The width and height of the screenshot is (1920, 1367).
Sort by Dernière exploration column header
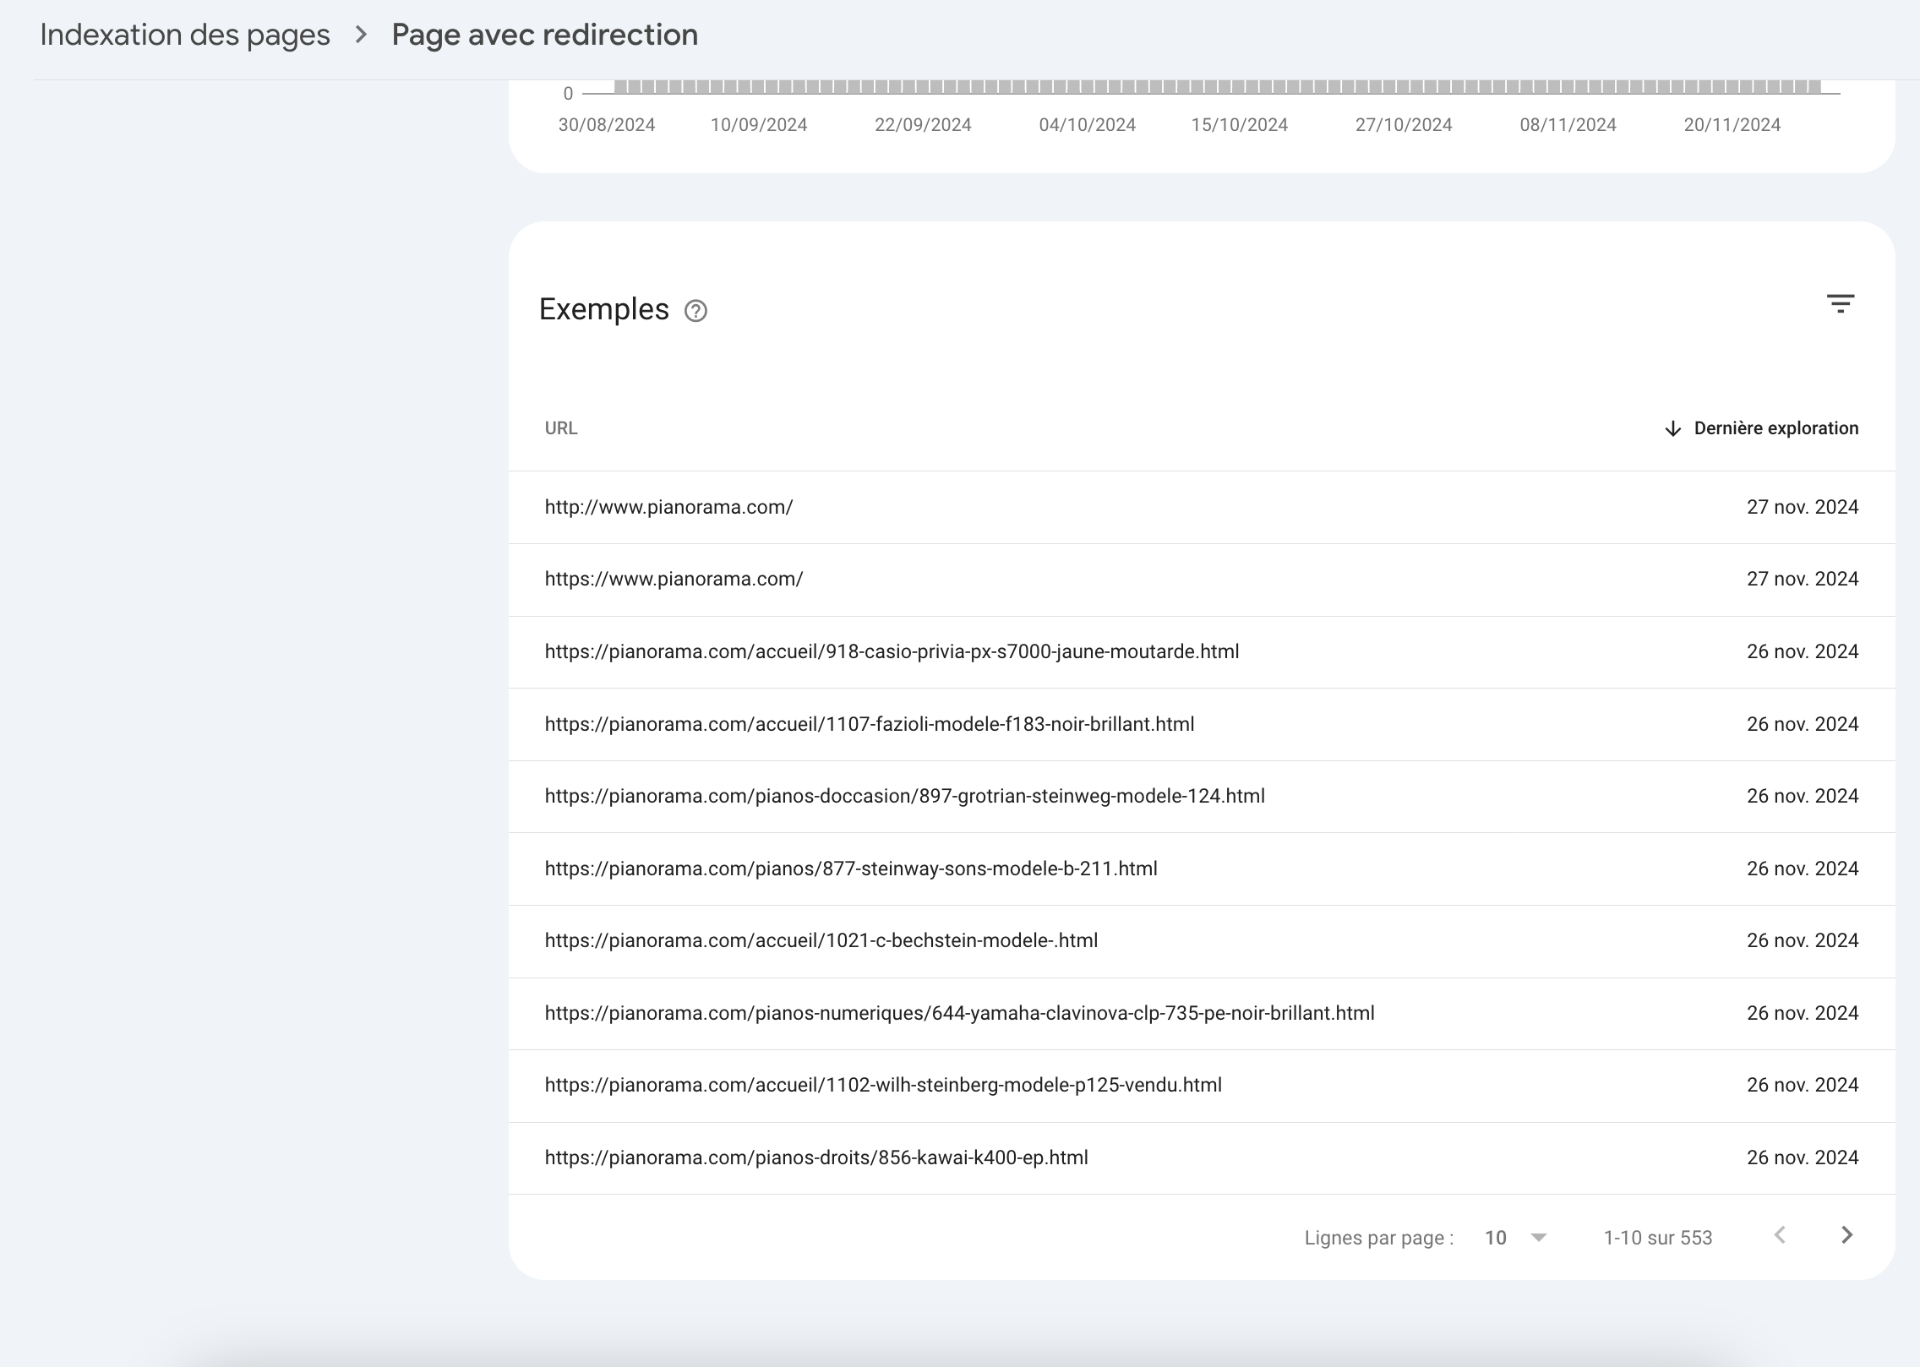point(1775,428)
